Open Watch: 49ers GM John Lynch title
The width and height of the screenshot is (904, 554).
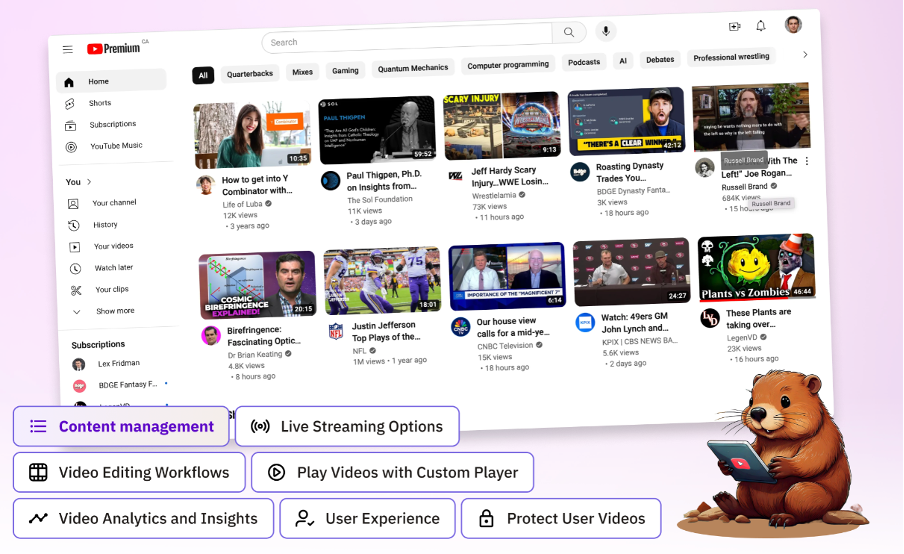tap(635, 322)
